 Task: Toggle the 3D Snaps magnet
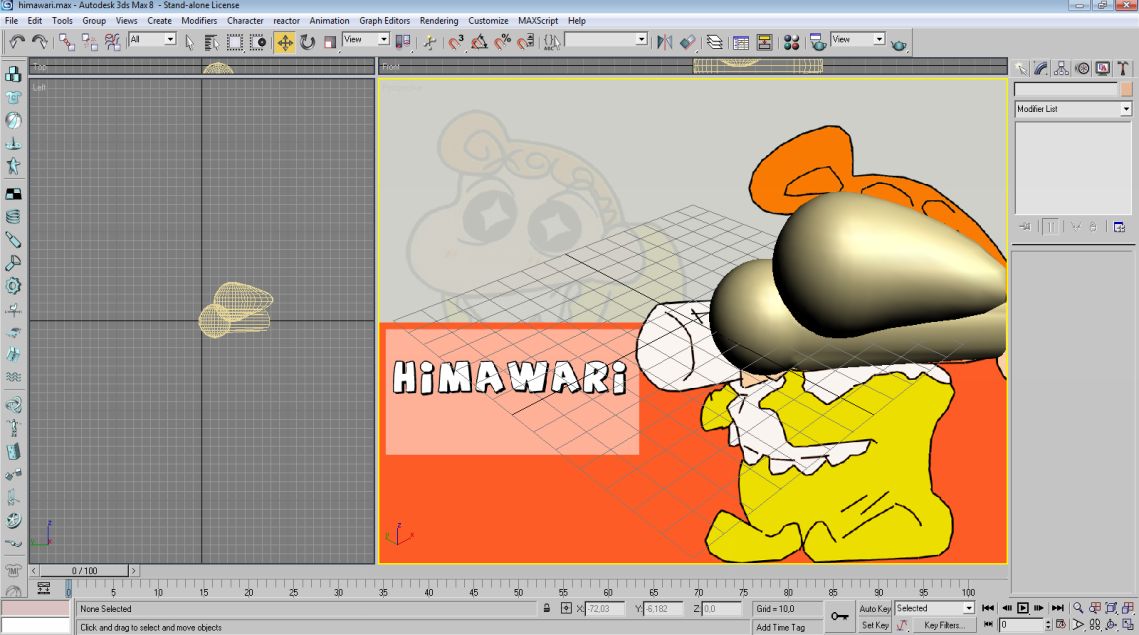[x=455, y=42]
